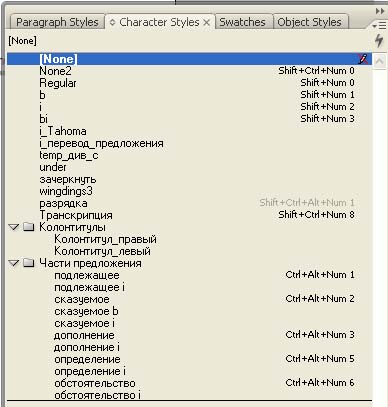Select the определение i style

[189, 371]
